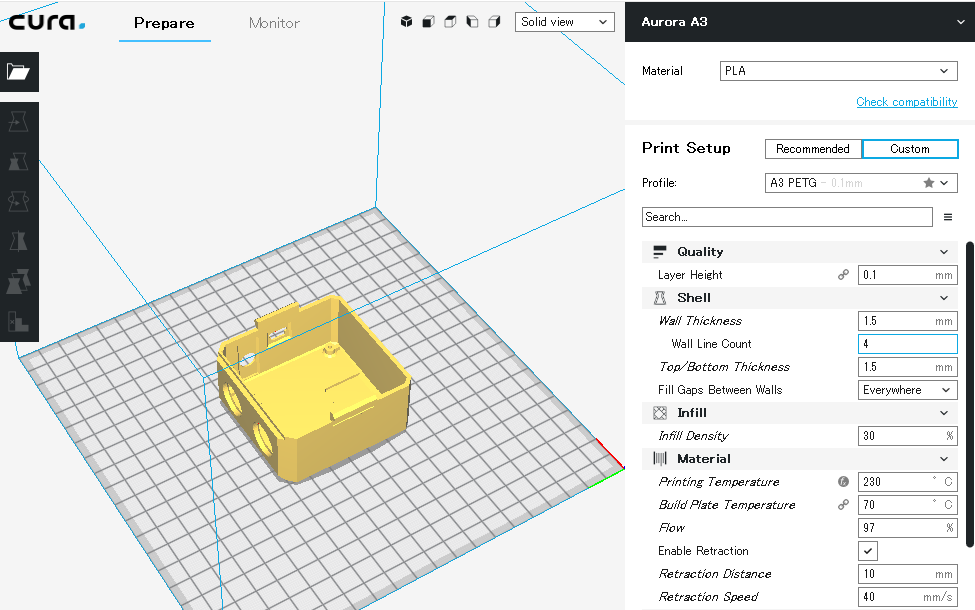Click the Infill section icon

660,413
